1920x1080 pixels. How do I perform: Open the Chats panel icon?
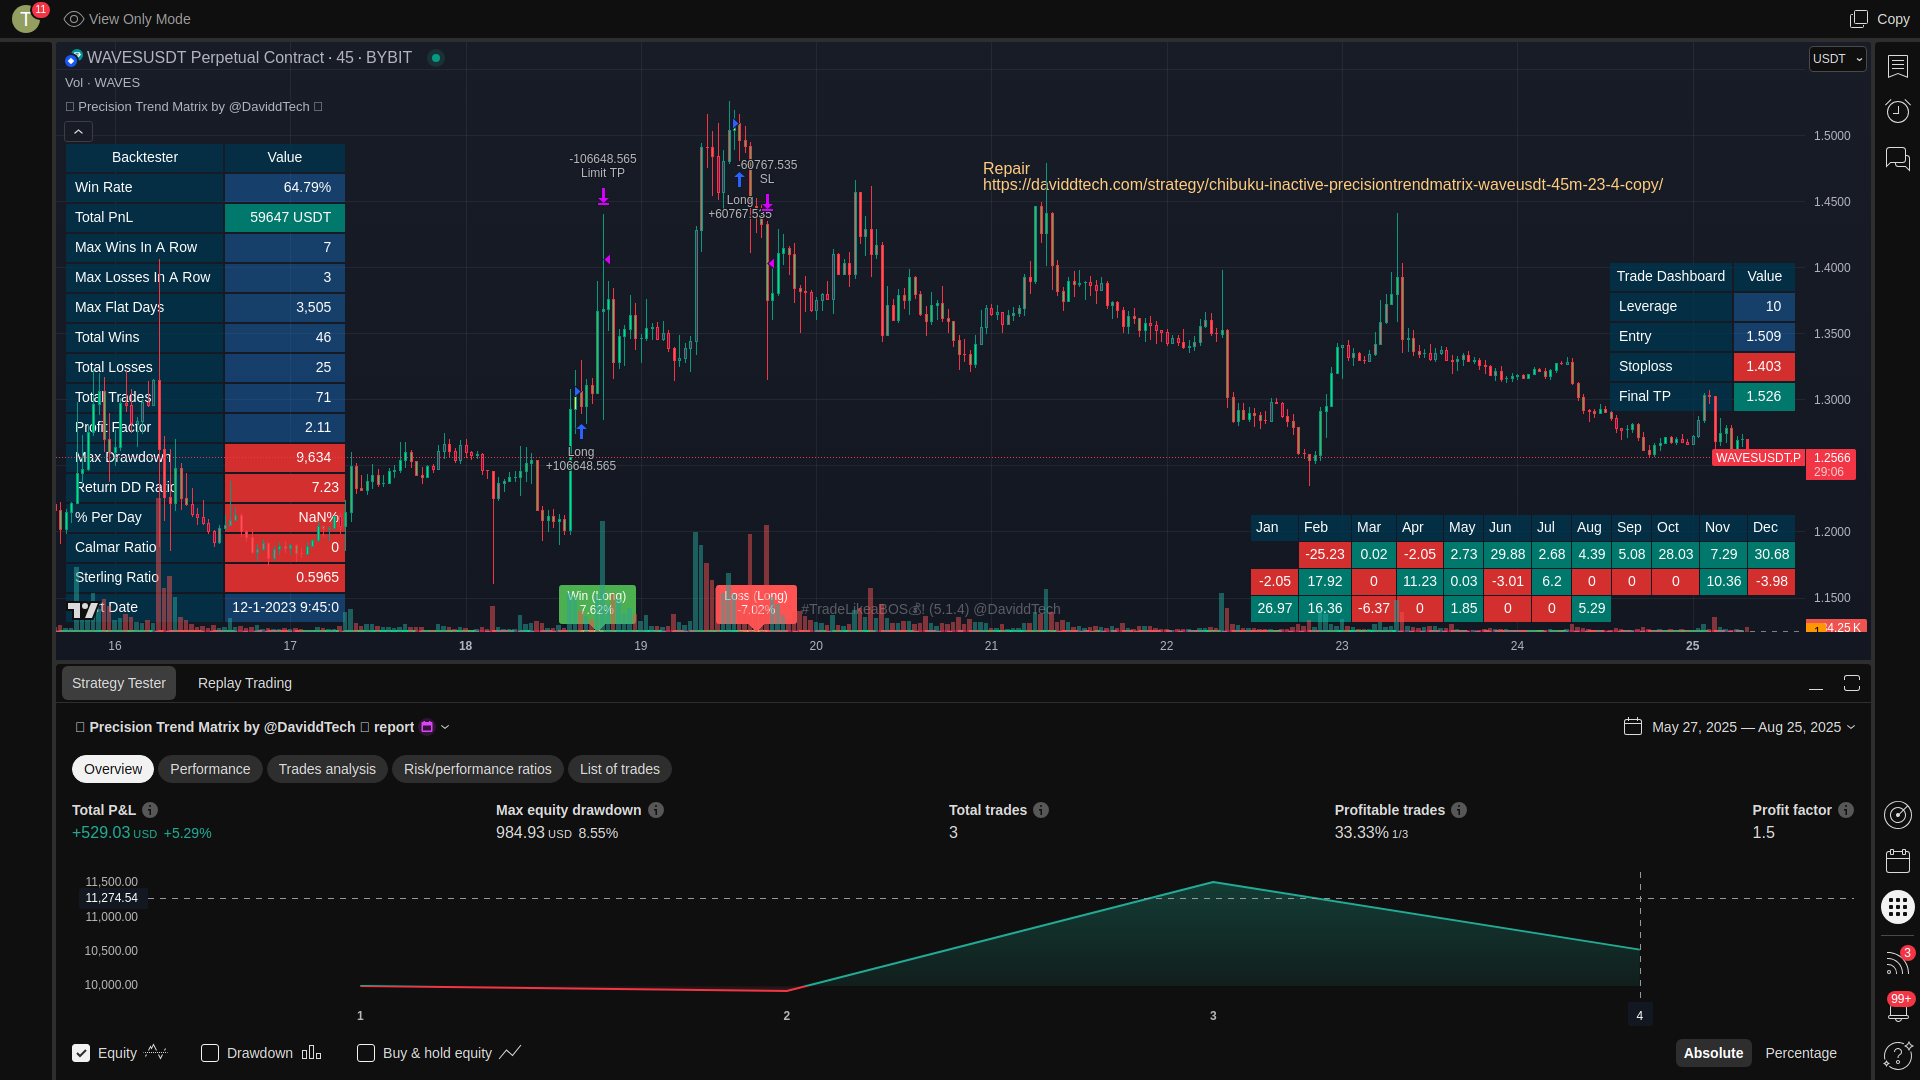[x=1898, y=158]
